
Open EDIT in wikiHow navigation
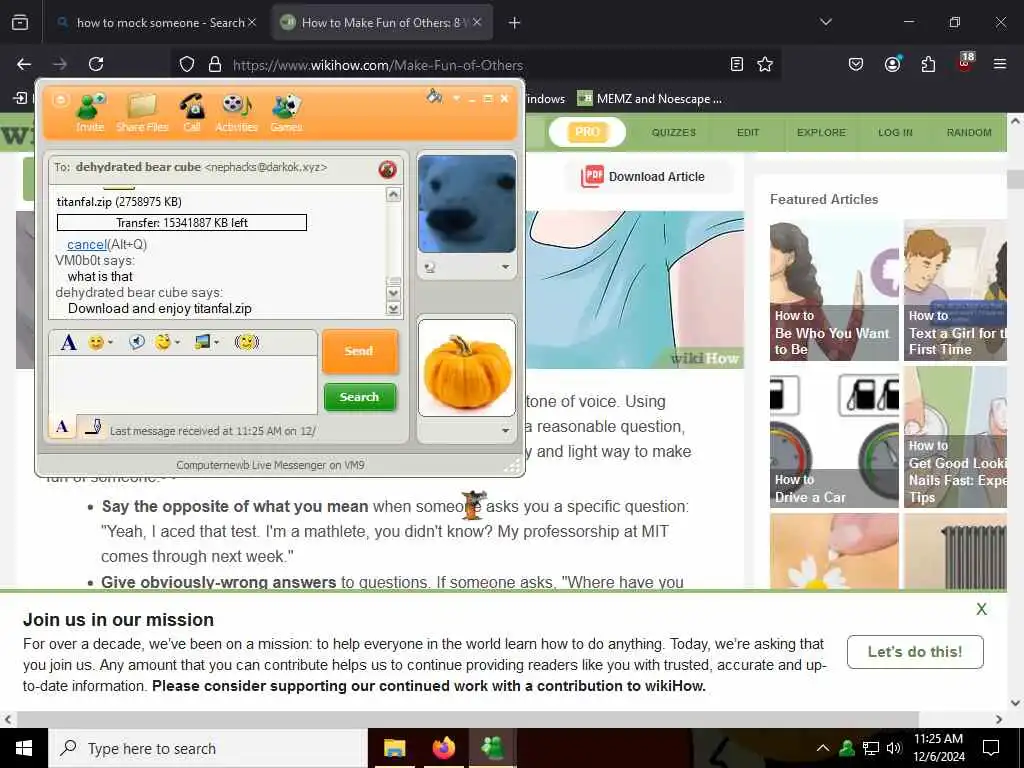[x=748, y=133]
